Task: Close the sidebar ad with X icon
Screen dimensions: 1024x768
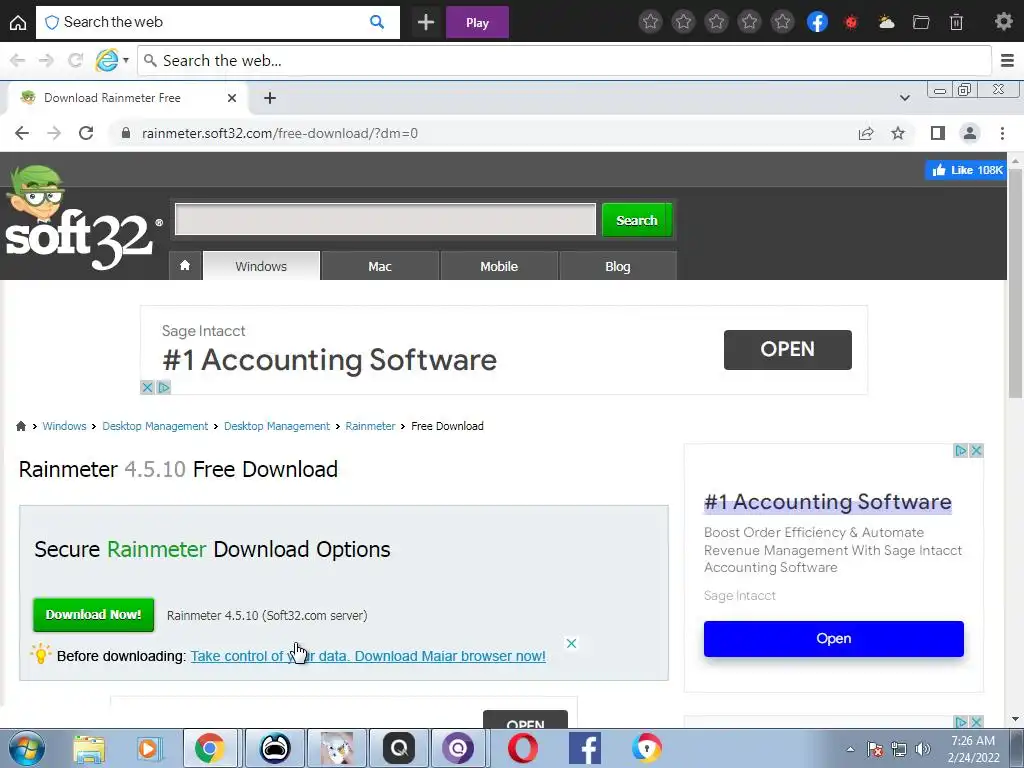Action: [x=976, y=451]
